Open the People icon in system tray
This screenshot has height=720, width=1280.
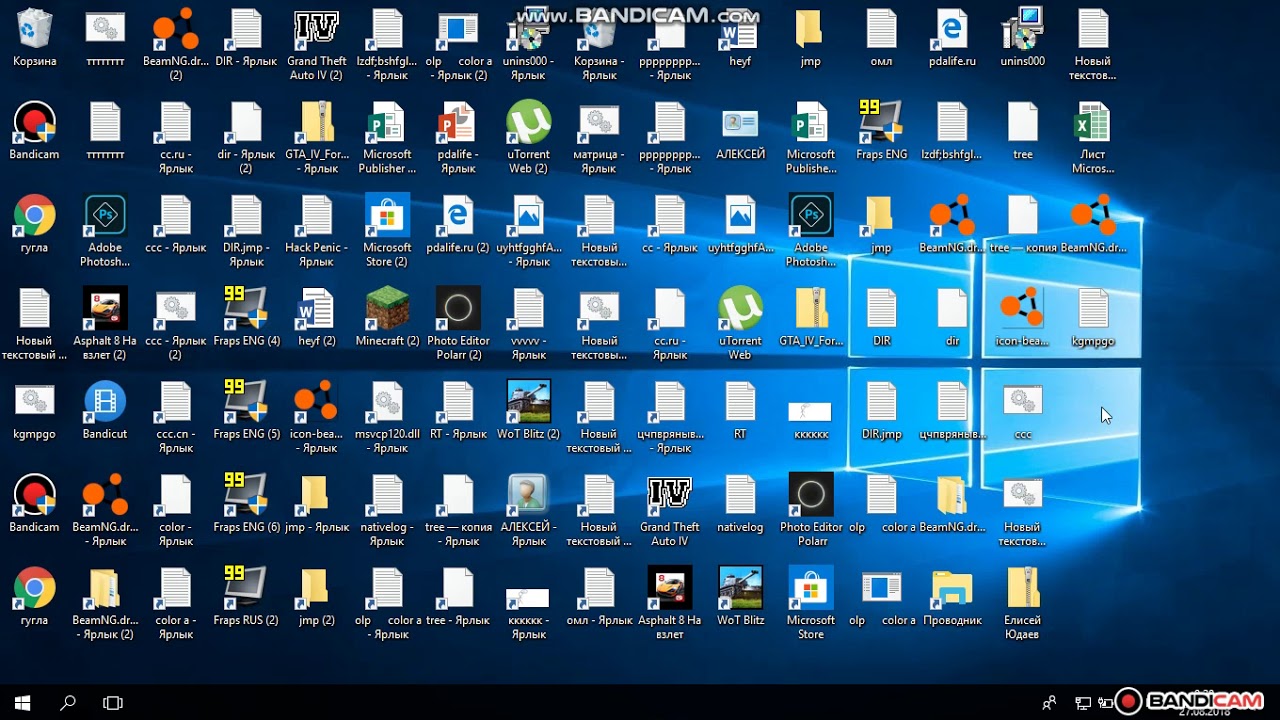coord(1049,703)
